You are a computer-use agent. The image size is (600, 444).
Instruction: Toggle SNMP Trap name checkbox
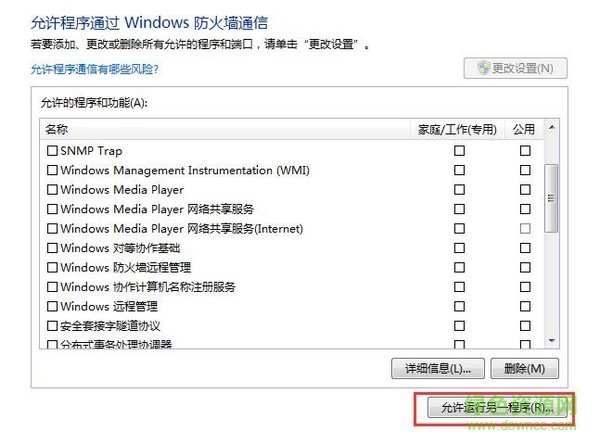[x=52, y=150]
